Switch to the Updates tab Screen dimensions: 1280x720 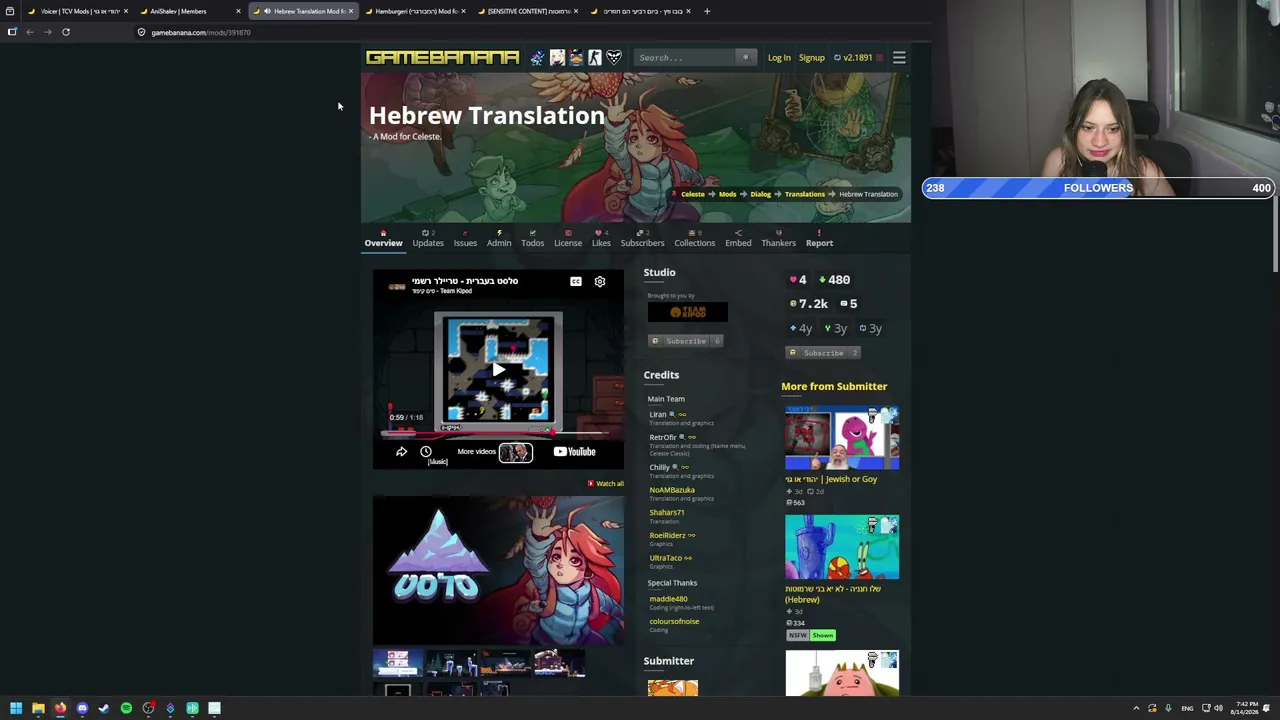point(428,239)
